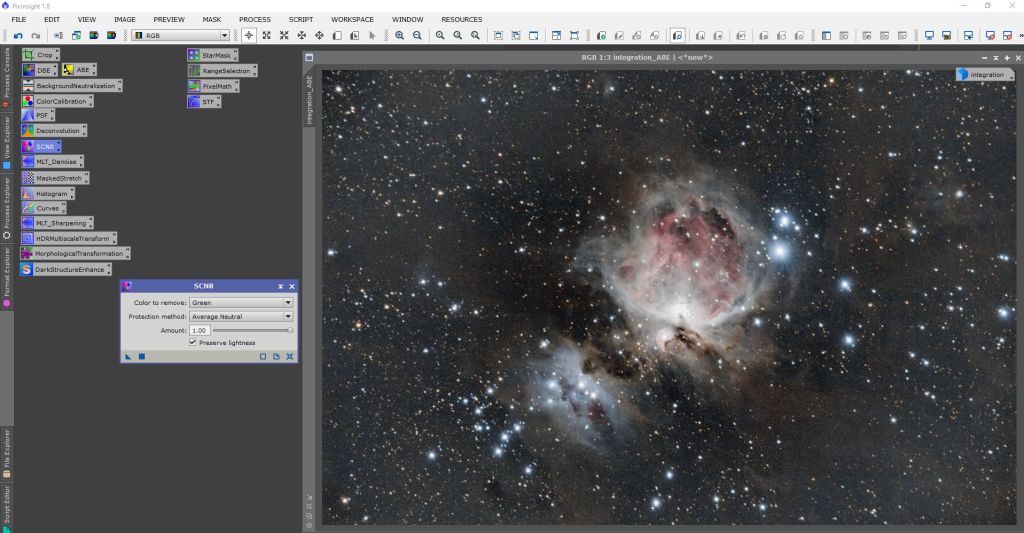Click SCNR reset icon at bottom right
The height and width of the screenshot is (533, 1024).
(x=290, y=356)
